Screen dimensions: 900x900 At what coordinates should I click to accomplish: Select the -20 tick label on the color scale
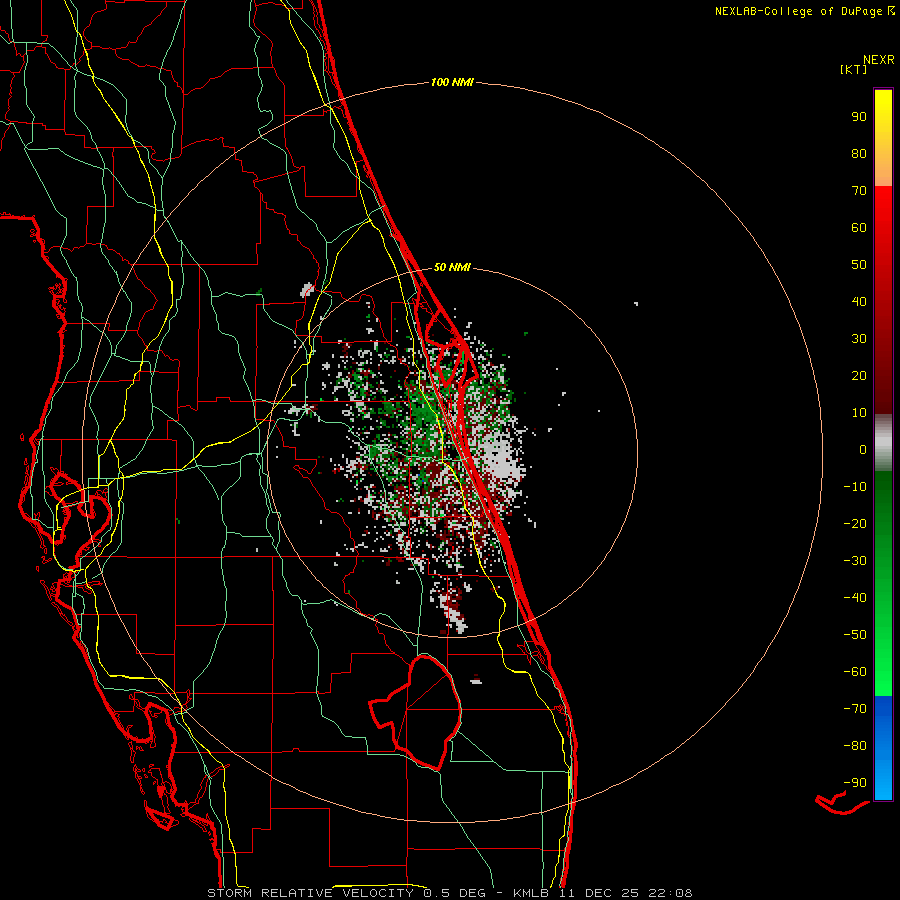[x=855, y=524]
